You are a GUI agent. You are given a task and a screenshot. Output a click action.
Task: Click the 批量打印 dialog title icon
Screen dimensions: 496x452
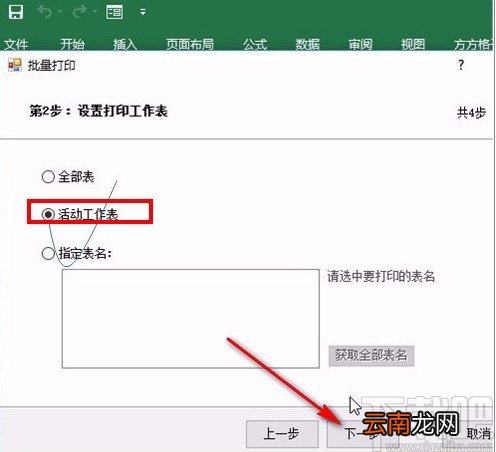(15, 65)
